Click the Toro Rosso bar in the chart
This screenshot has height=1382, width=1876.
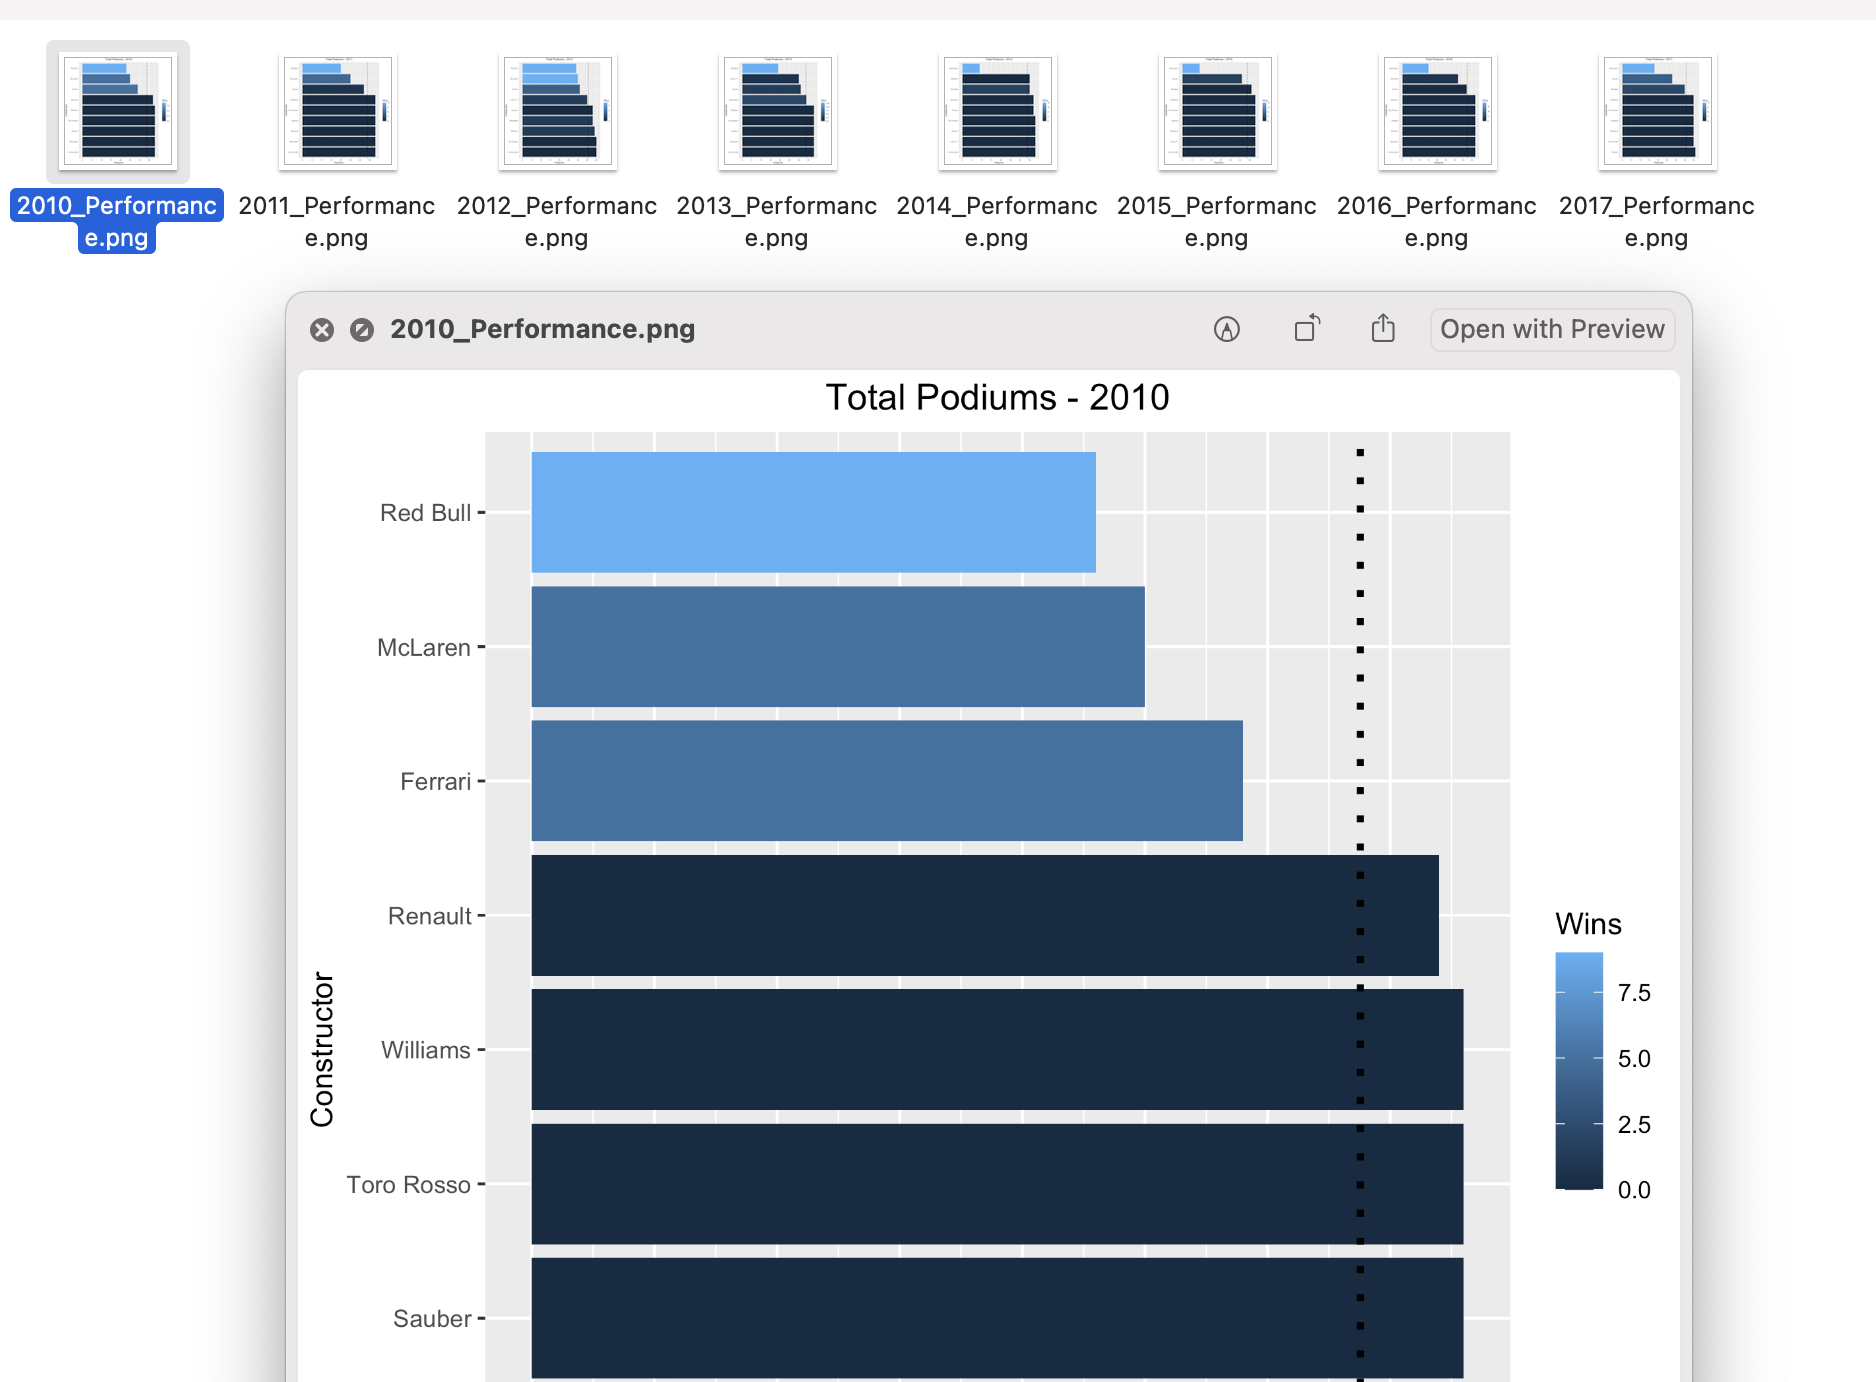pos(997,1184)
